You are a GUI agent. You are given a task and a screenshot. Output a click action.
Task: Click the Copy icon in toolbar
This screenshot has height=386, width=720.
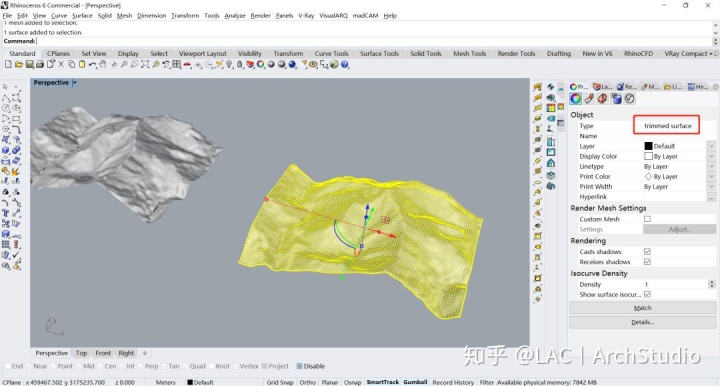(x=72, y=64)
